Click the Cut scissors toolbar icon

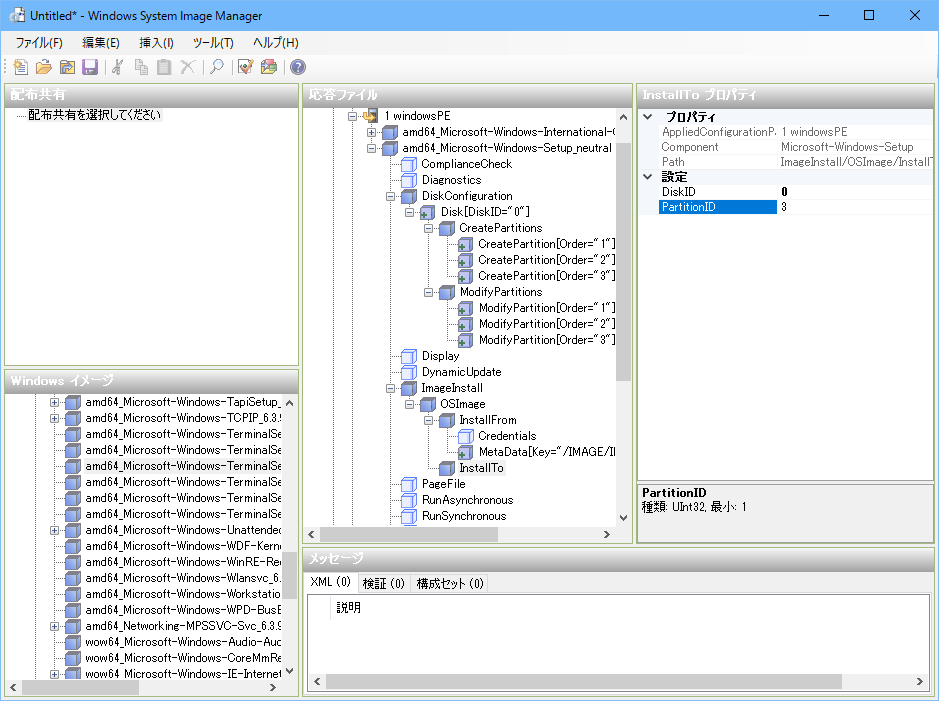(x=118, y=67)
